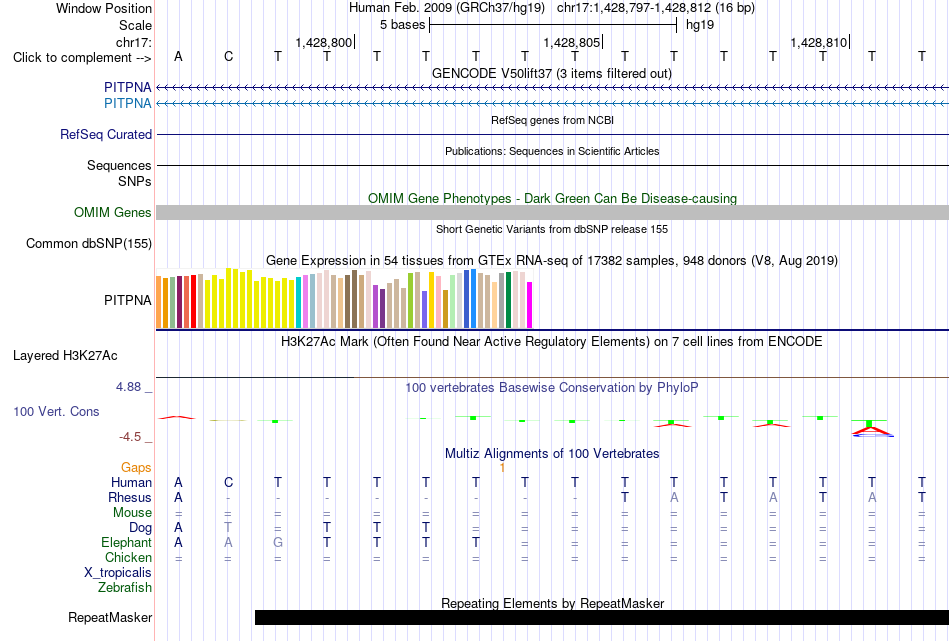950x641 pixels.
Task: Click the GTEx Gene Expression track title
Action: pyautogui.click(x=552, y=261)
